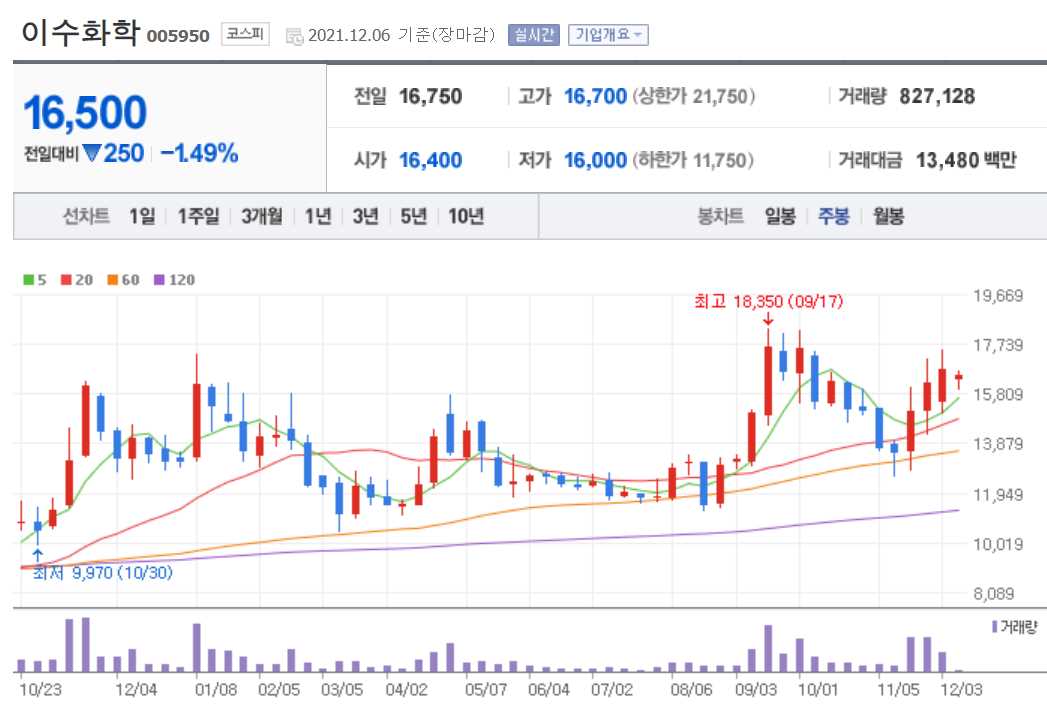Click the tallest volume bar near 09/03
The width and height of the screenshot is (1047, 713).
768,648
